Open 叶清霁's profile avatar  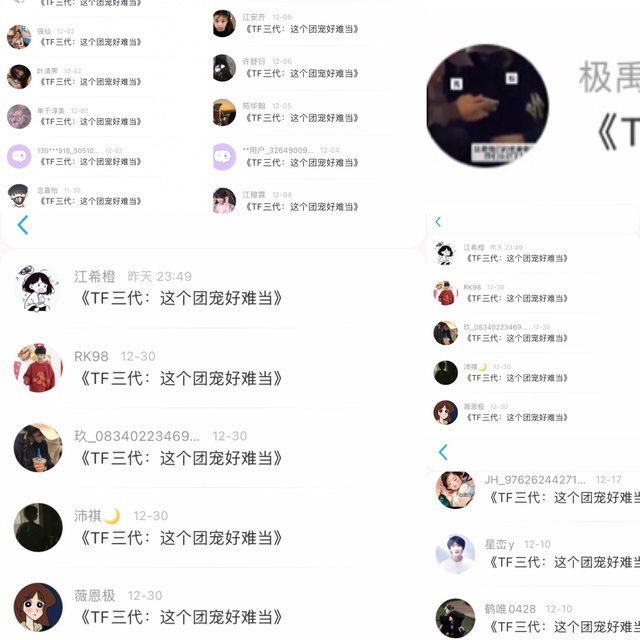(x=19, y=77)
